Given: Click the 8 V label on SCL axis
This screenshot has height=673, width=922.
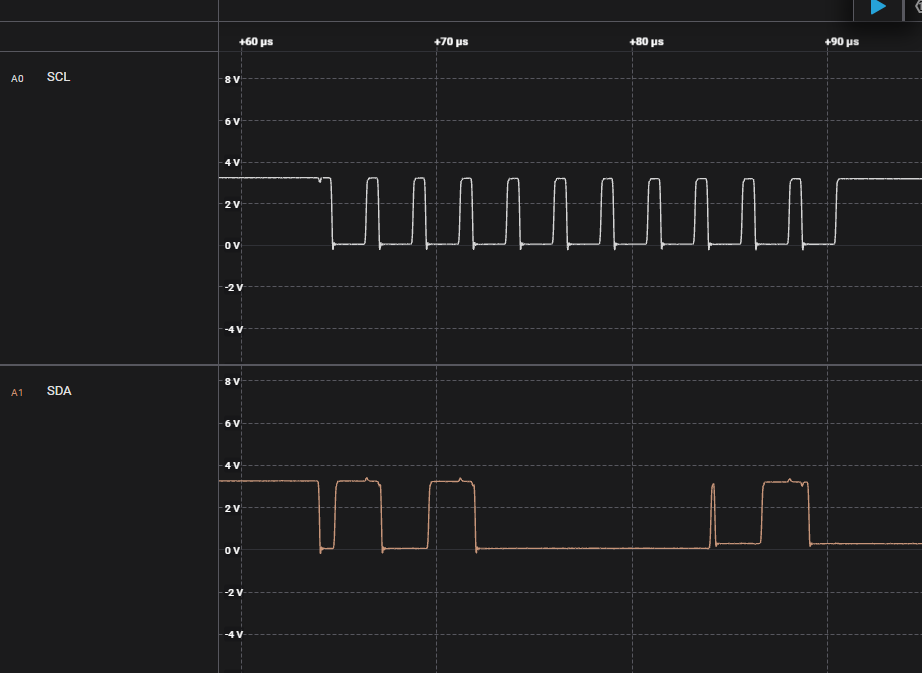Looking at the screenshot, I should pos(232,79).
